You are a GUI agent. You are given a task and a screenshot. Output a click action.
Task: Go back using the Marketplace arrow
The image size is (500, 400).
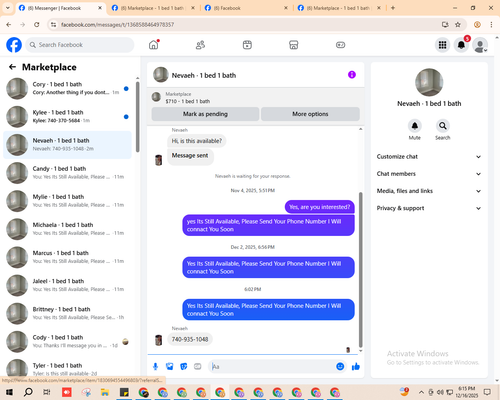12,67
